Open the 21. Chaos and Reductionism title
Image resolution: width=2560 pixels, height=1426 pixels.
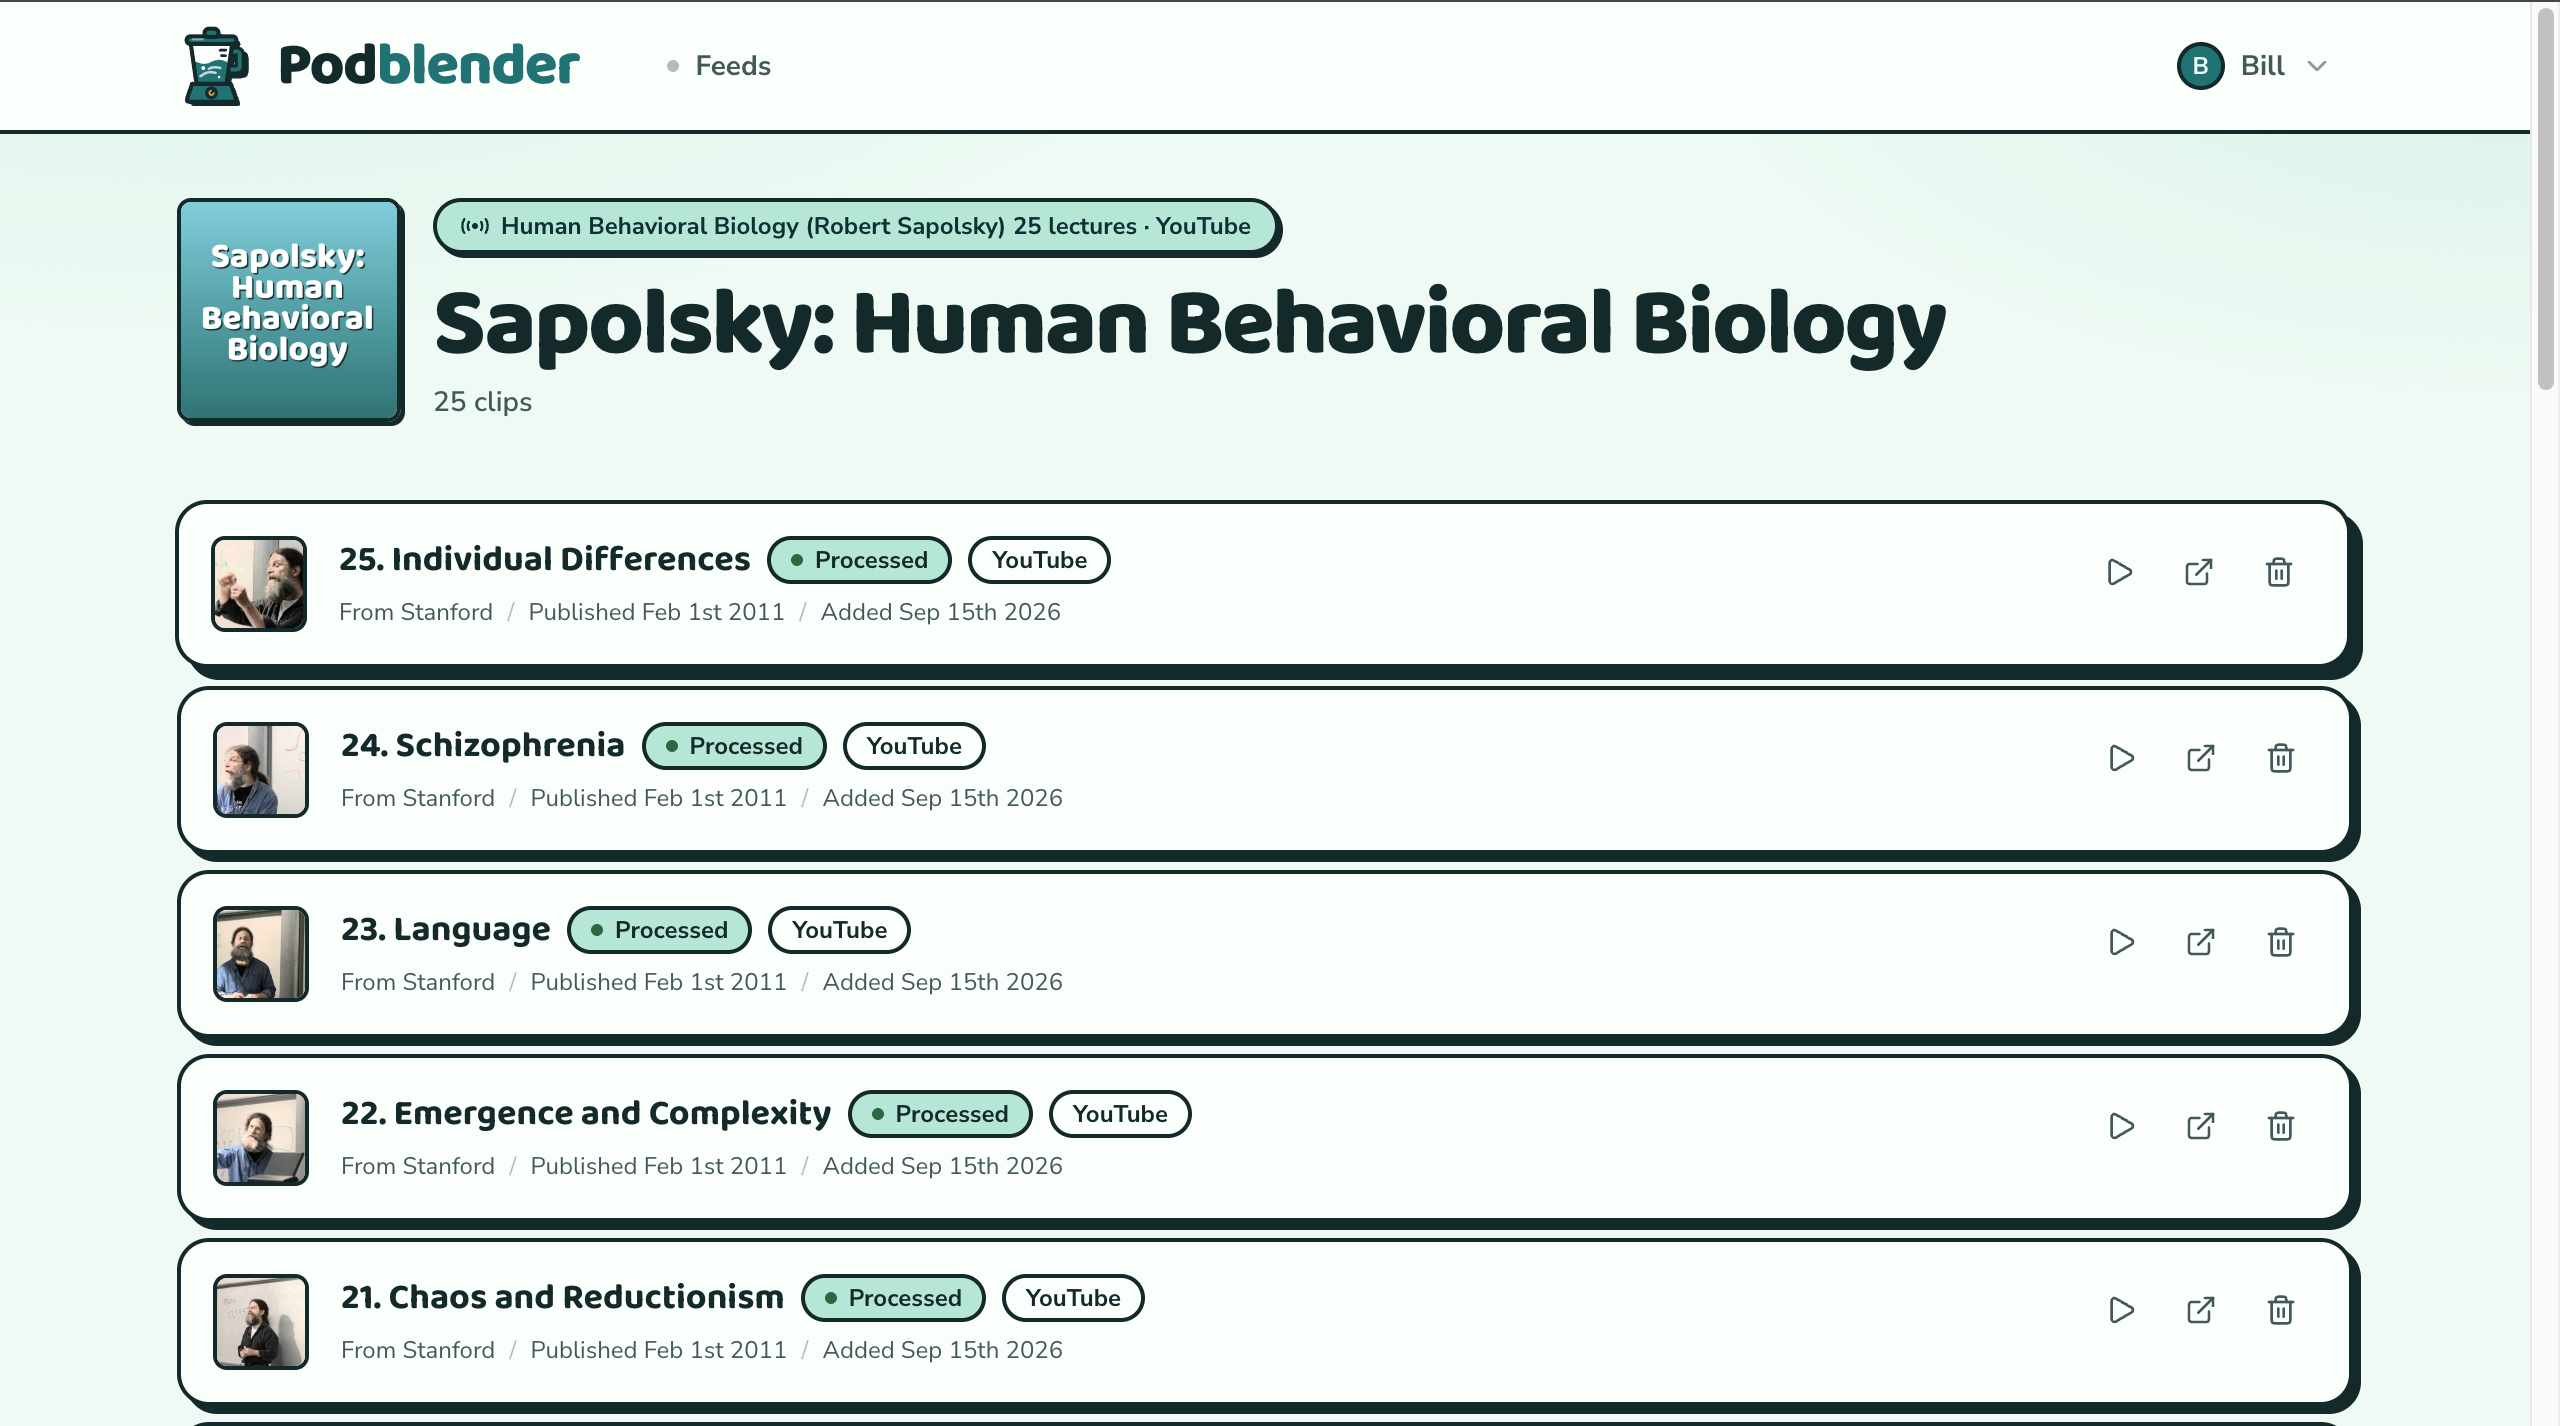click(x=562, y=1297)
